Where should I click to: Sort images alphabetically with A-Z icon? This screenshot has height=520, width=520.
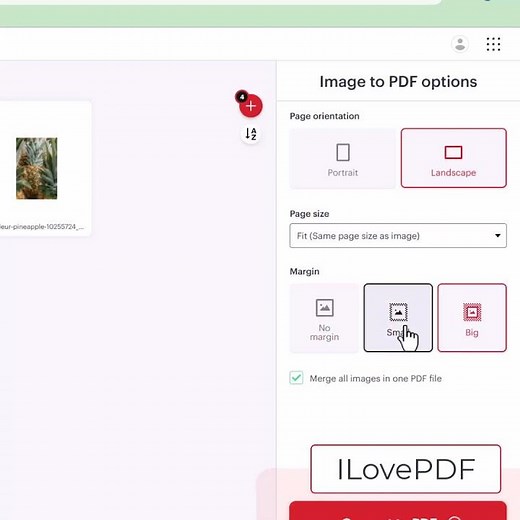[251, 134]
